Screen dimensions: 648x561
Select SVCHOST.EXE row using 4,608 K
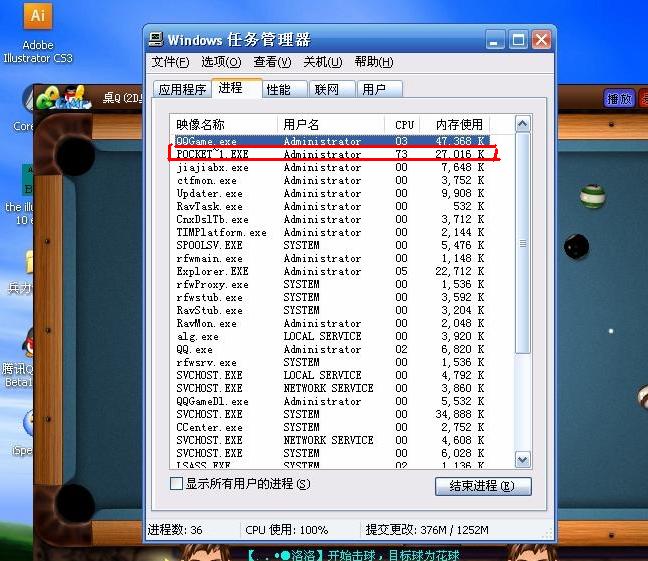(x=330, y=440)
